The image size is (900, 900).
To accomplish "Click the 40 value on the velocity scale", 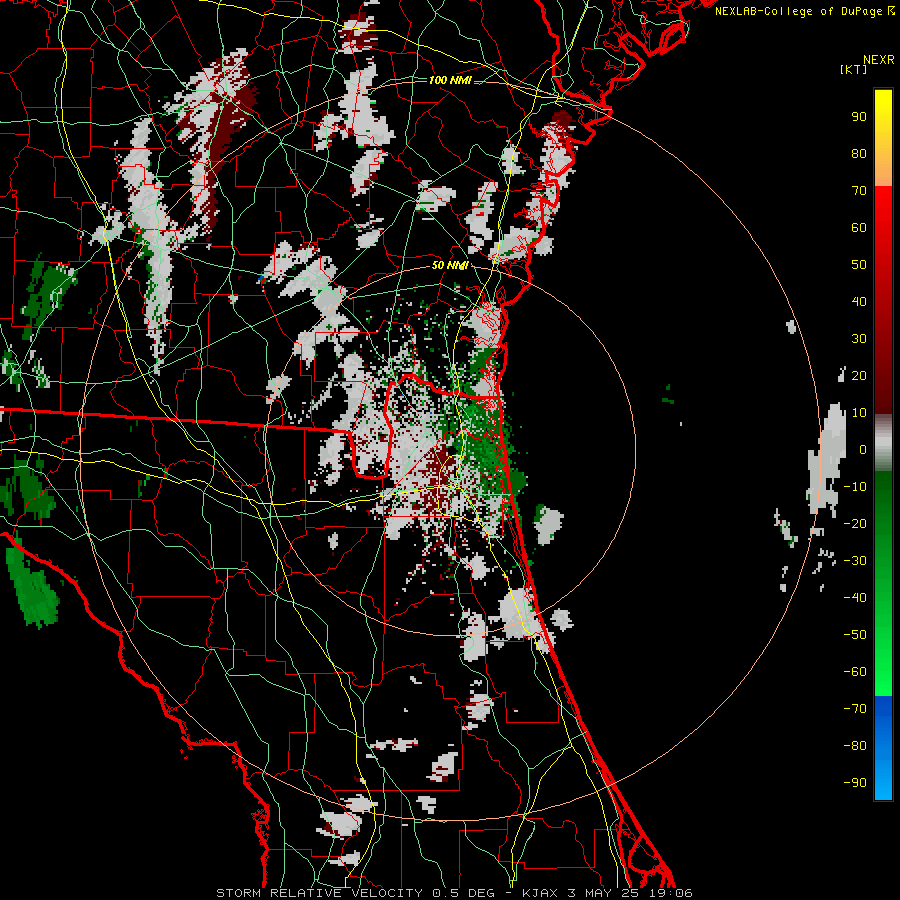I will pyautogui.click(x=859, y=302).
